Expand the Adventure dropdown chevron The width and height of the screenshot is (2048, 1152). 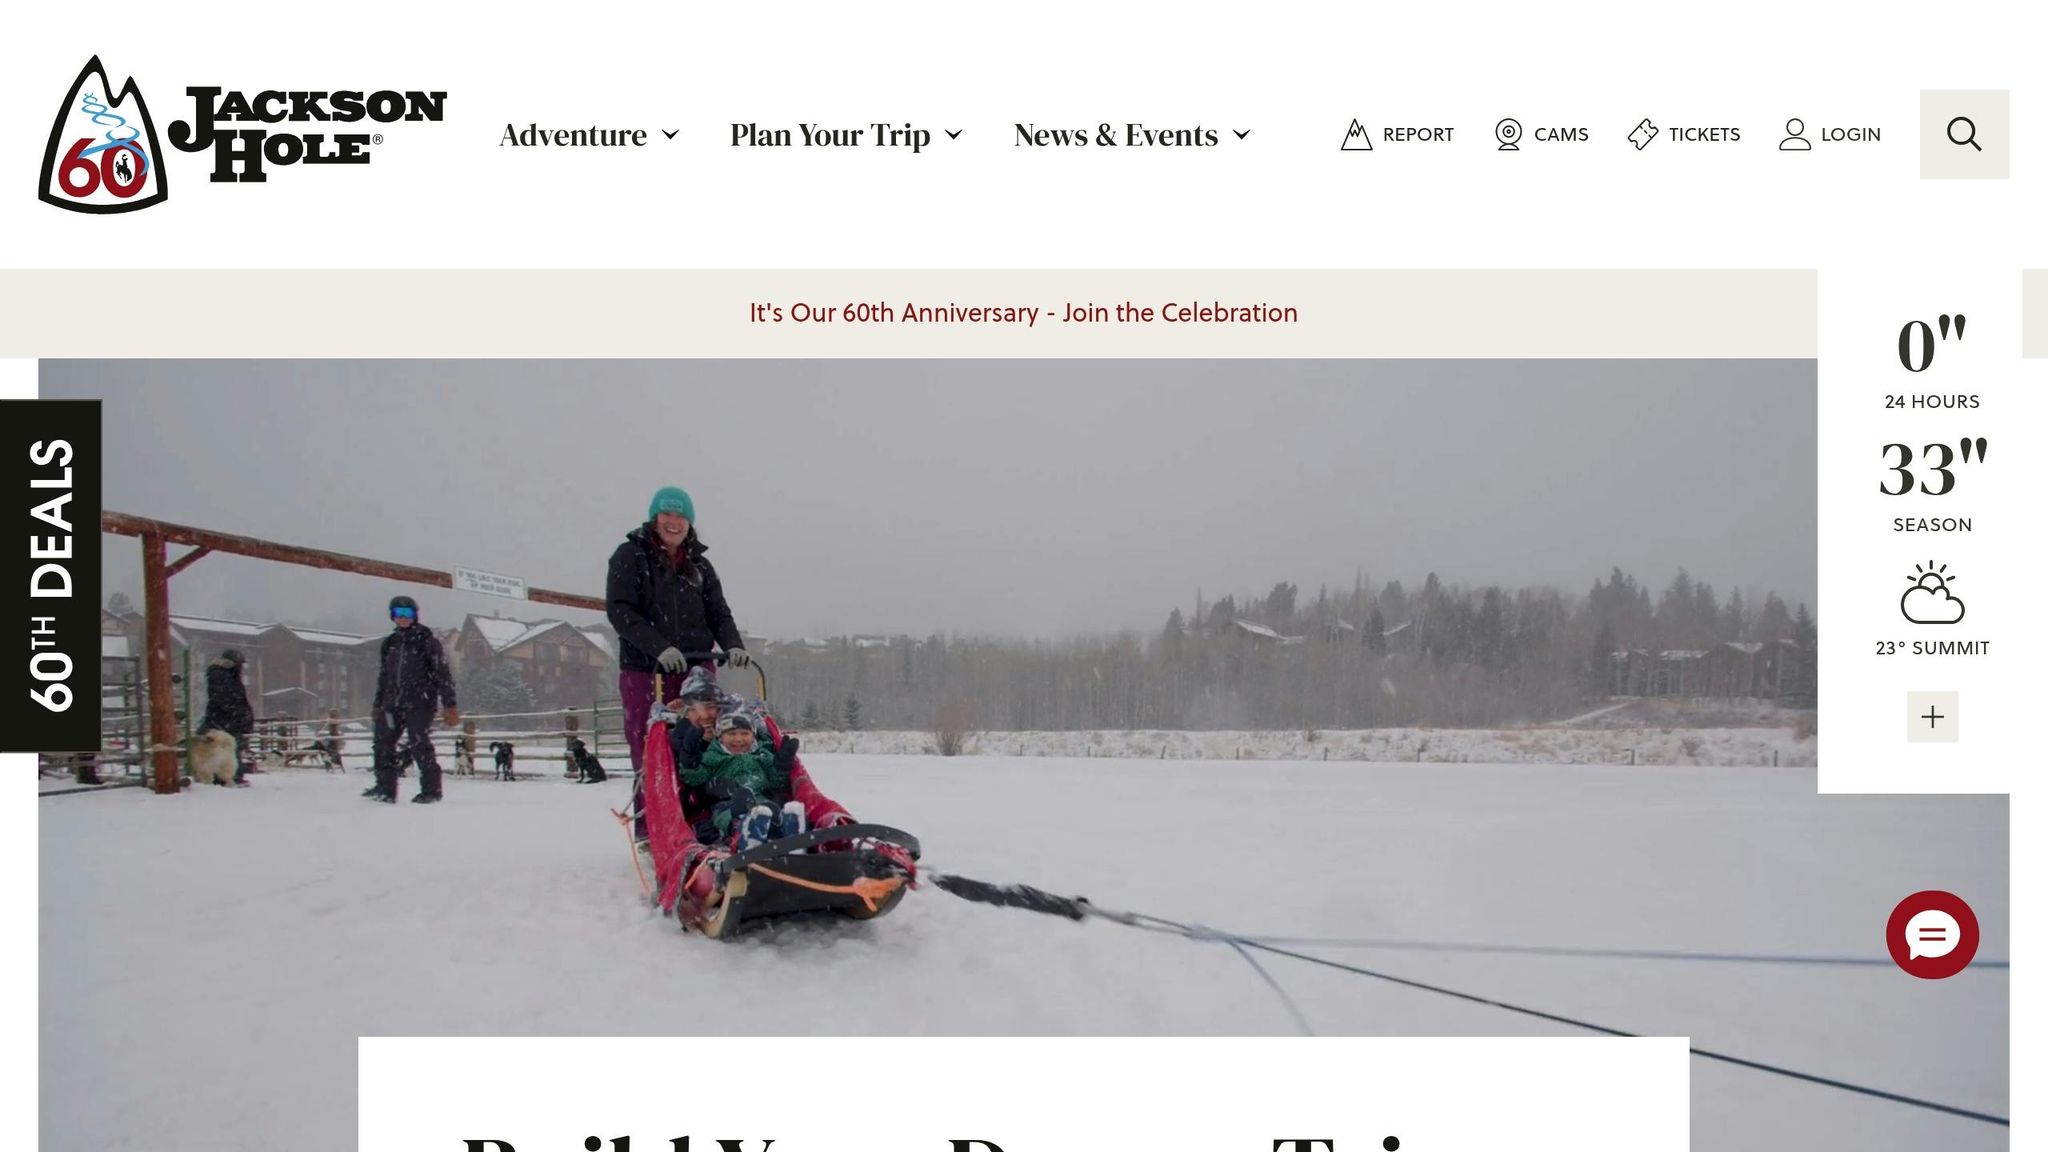tap(671, 135)
